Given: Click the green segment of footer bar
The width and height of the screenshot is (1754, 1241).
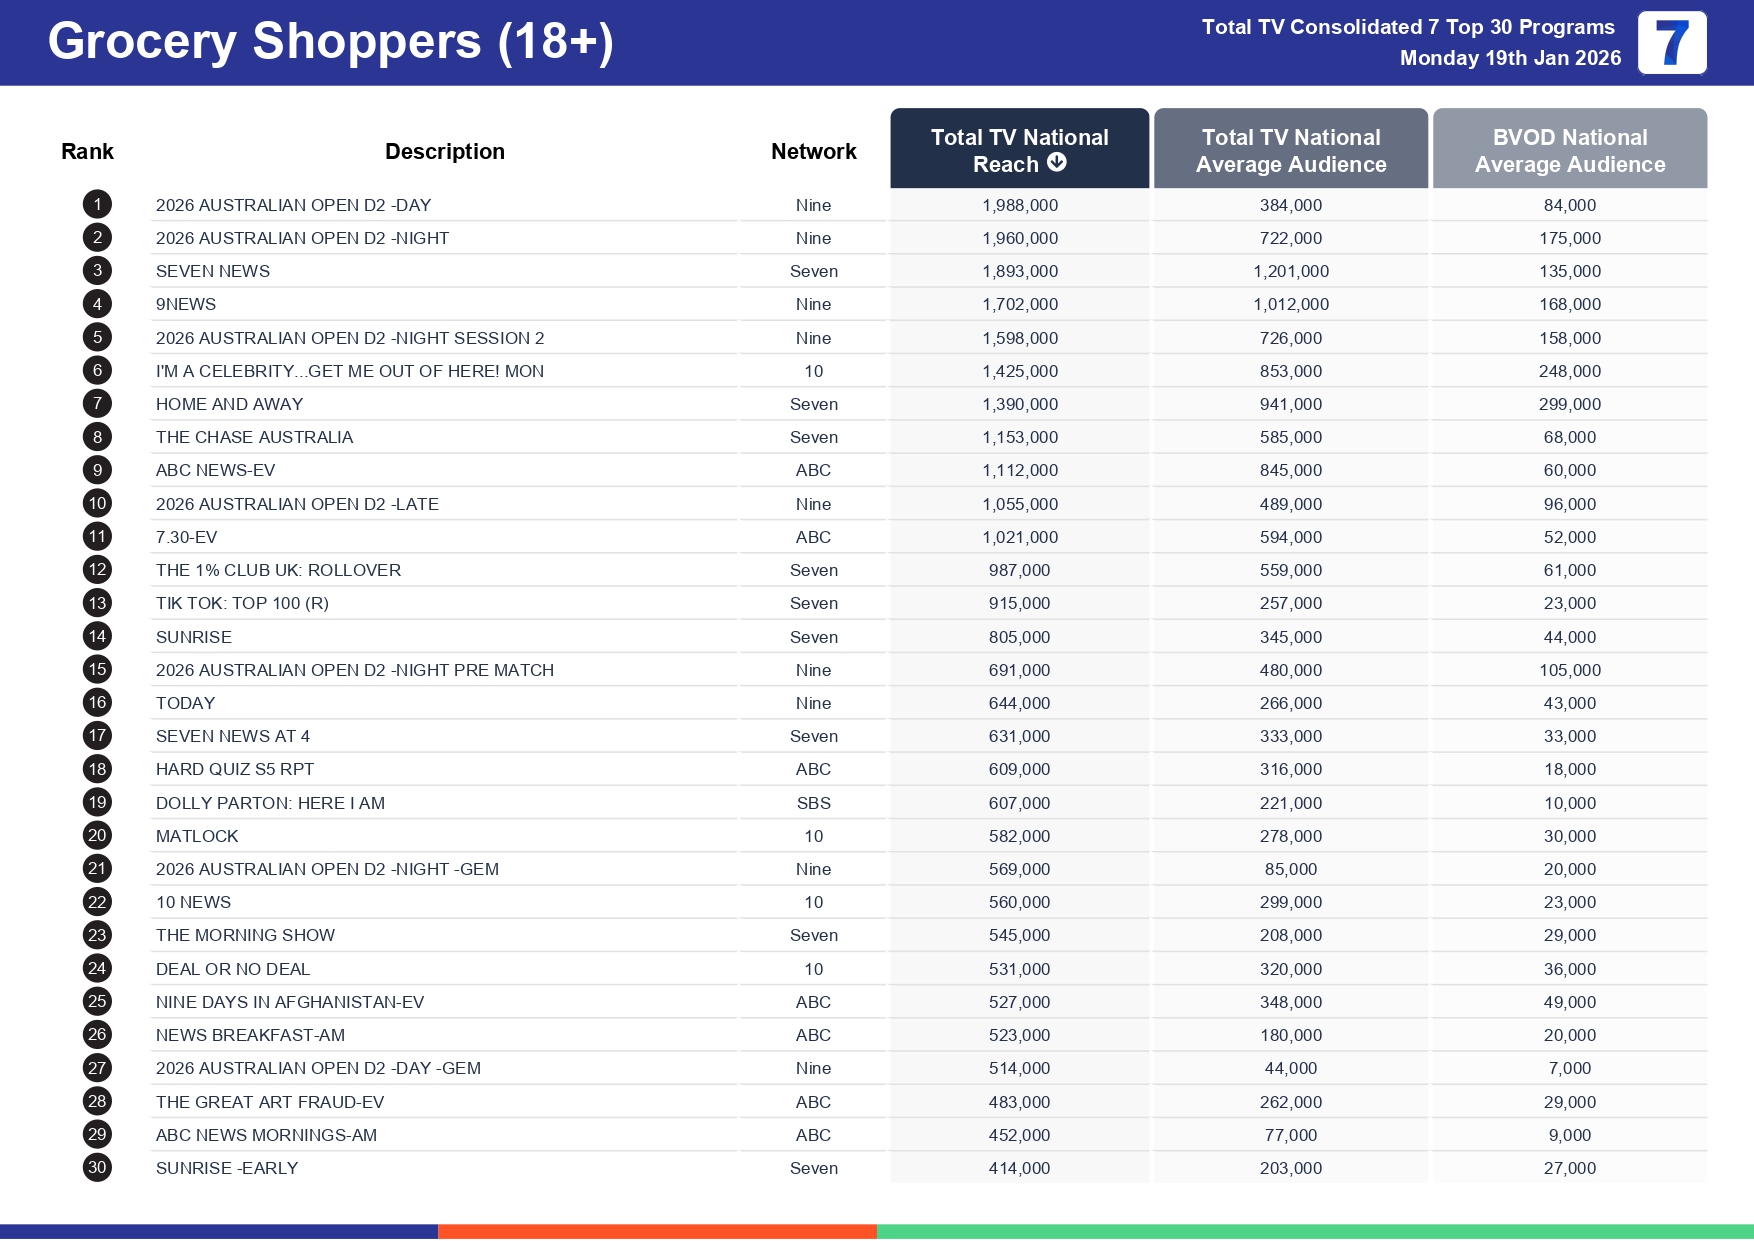Looking at the screenshot, I should click(x=1314, y=1231).
